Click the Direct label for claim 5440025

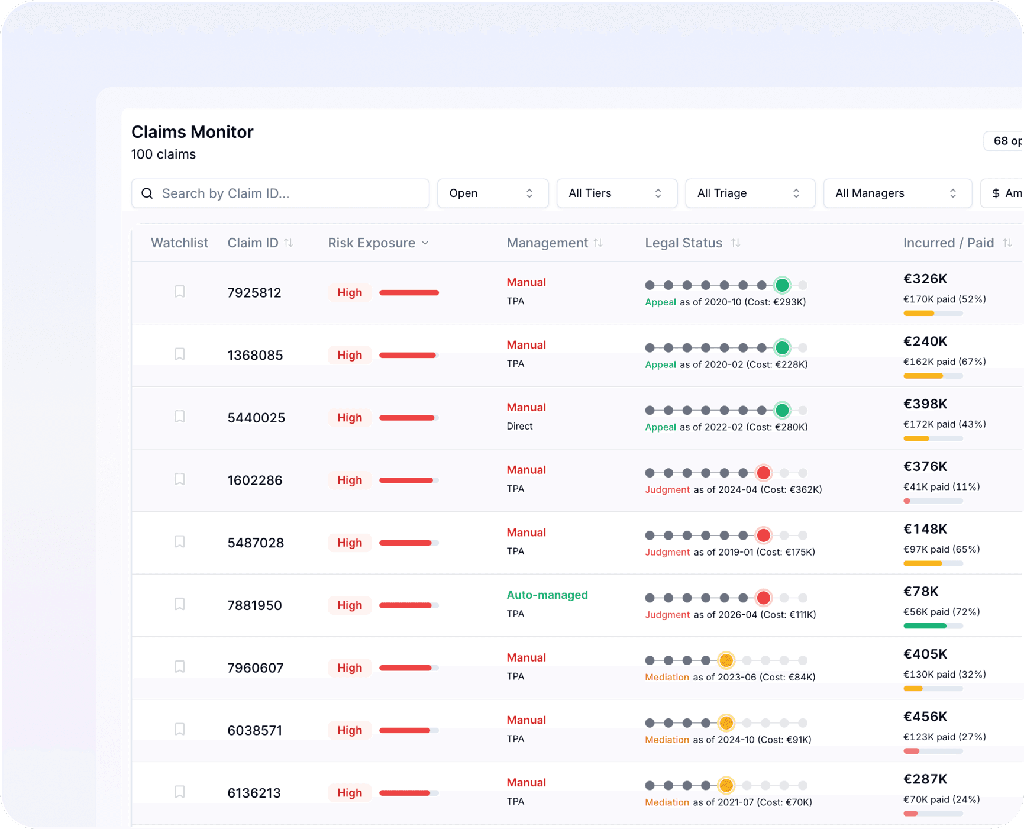(x=520, y=426)
